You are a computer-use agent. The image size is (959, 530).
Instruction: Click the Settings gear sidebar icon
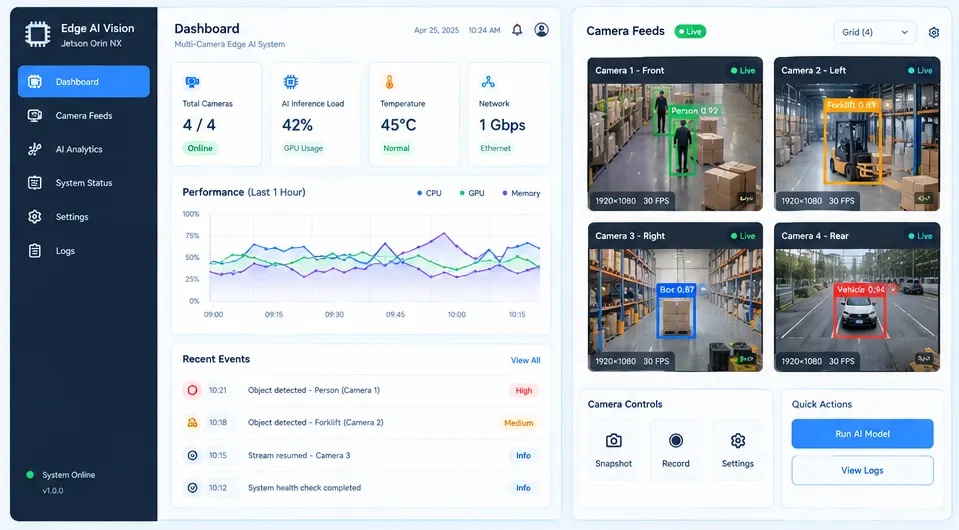pyautogui.click(x=35, y=216)
